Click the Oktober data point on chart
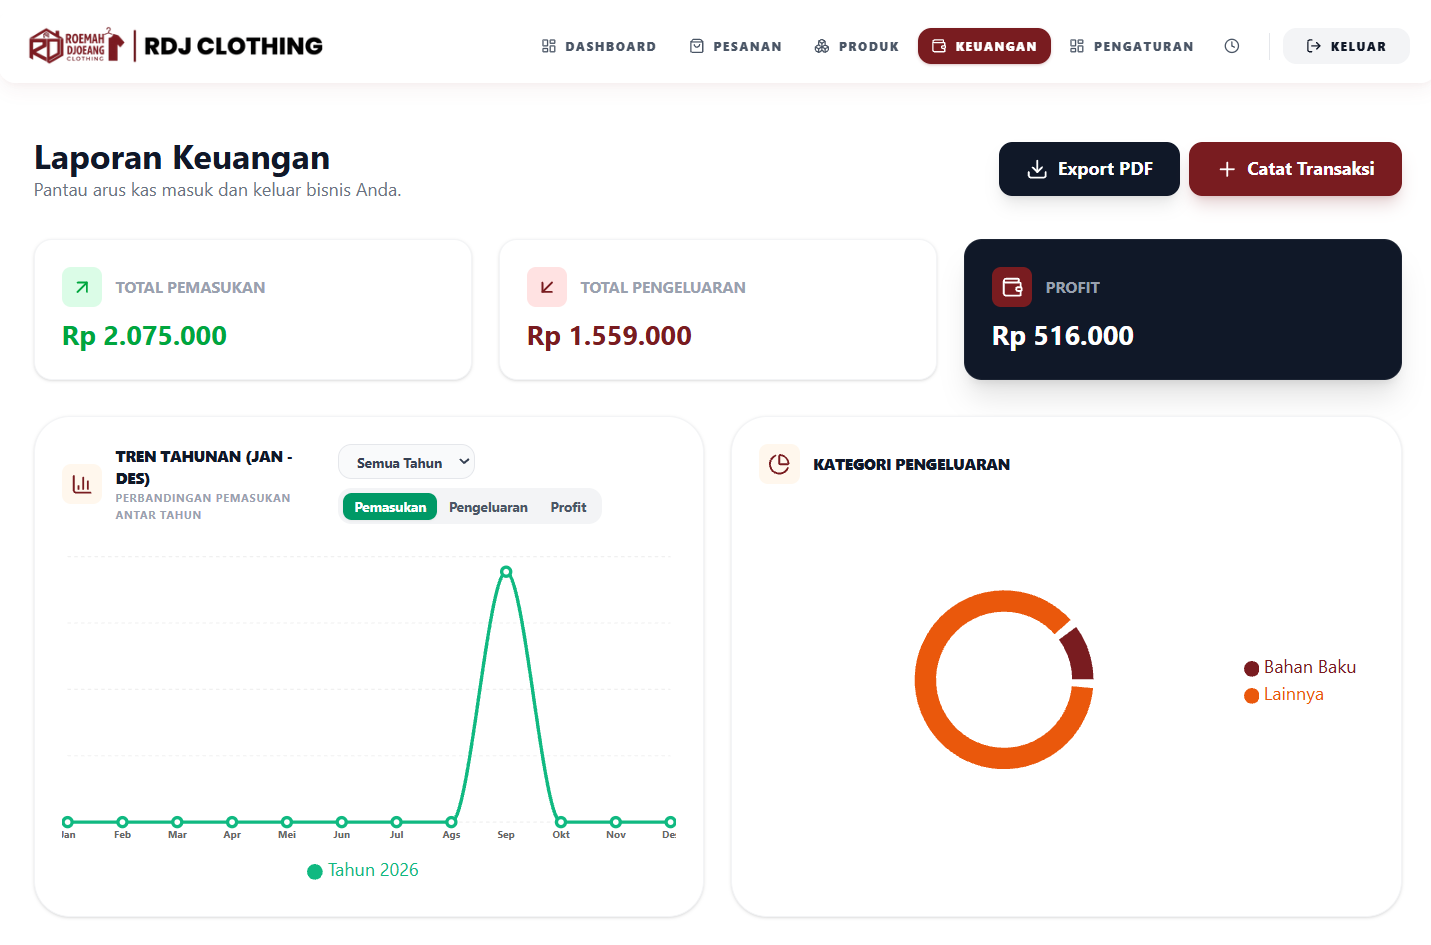 tap(561, 822)
